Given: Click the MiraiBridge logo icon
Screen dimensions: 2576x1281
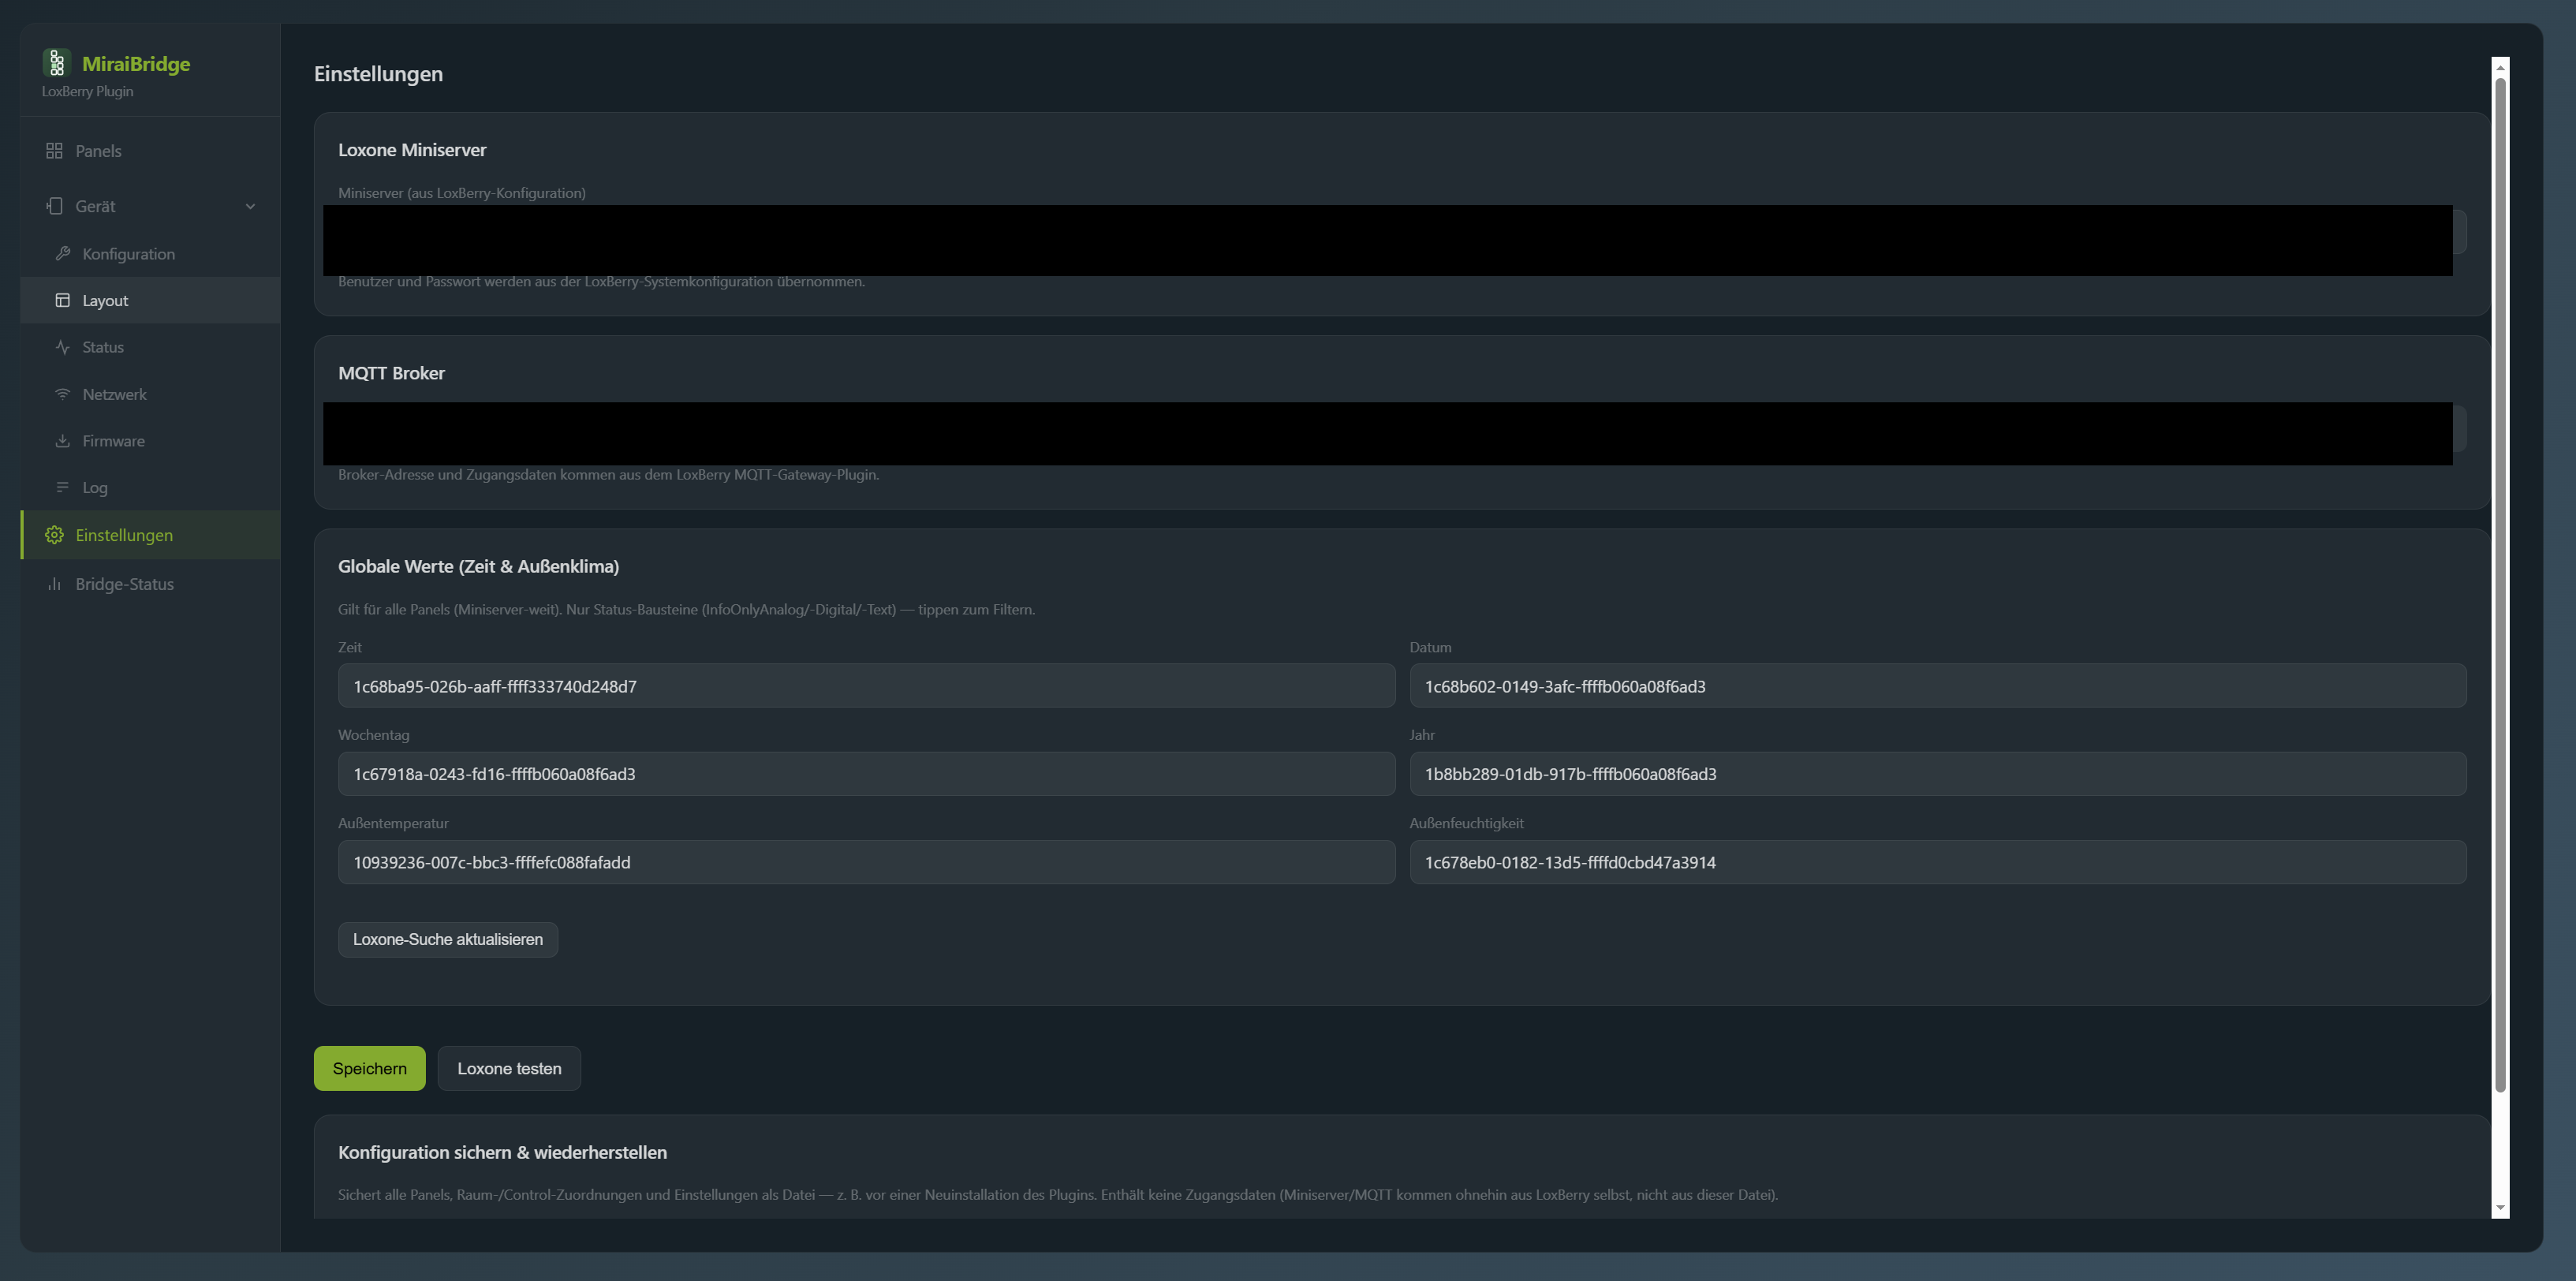Looking at the screenshot, I should click(x=57, y=63).
